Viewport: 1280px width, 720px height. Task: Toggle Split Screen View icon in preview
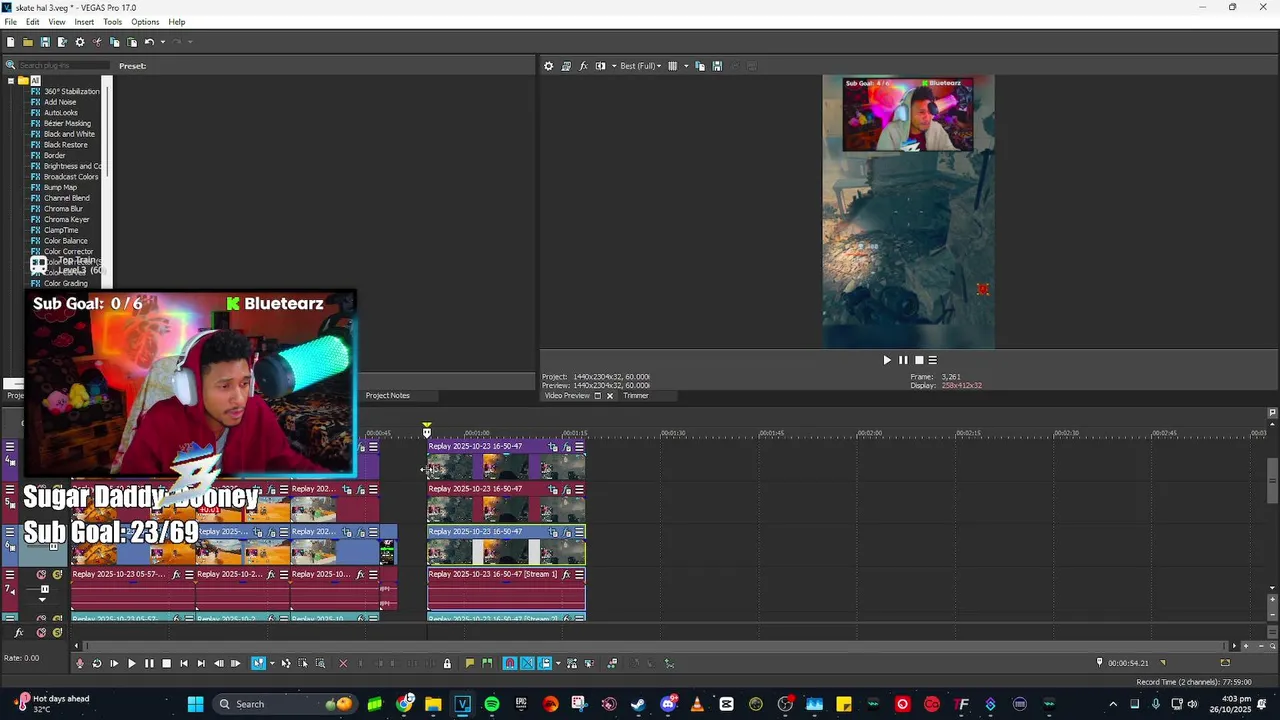600,66
